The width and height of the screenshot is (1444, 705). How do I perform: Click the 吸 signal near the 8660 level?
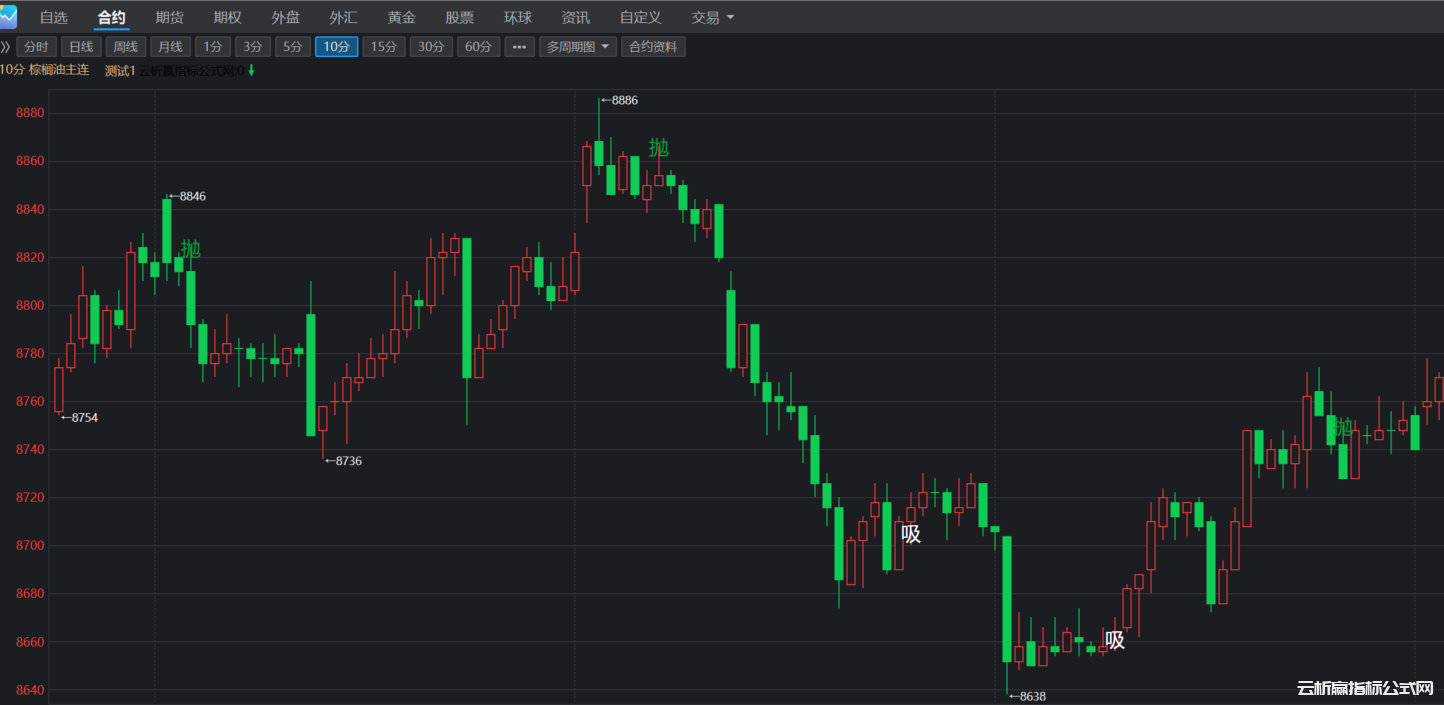point(1115,640)
